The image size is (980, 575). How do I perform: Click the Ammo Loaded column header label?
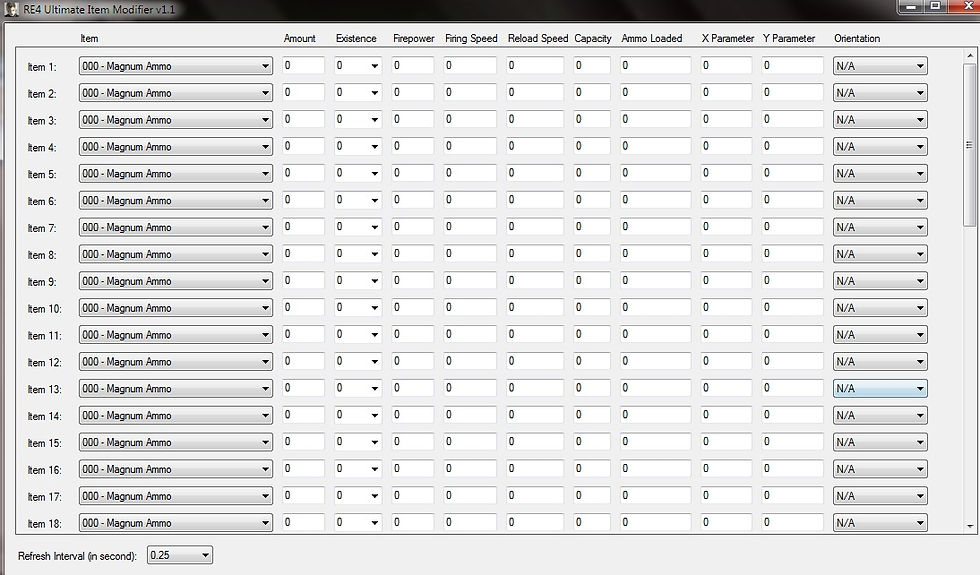[x=652, y=38]
